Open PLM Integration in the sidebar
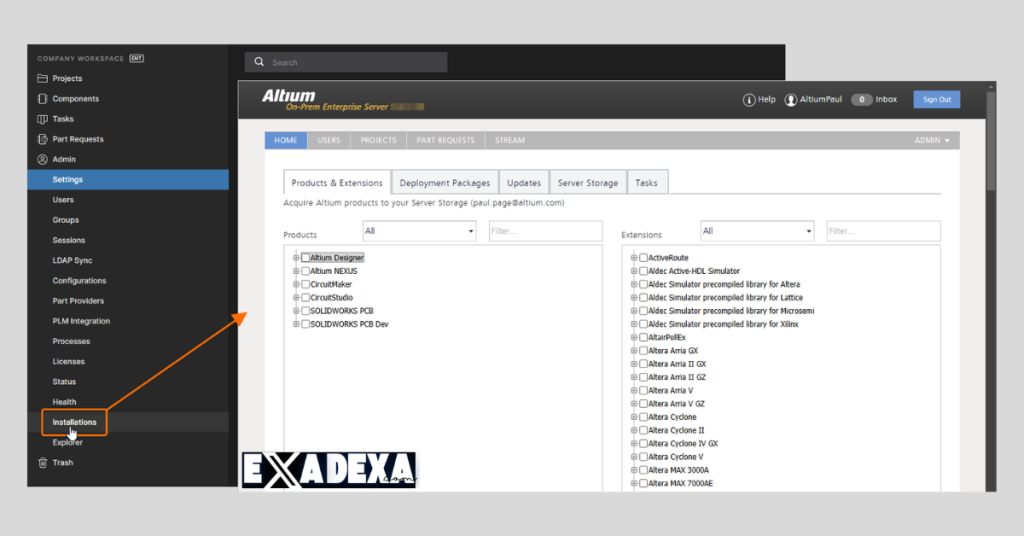This screenshot has height=536, width=1024. click(81, 321)
